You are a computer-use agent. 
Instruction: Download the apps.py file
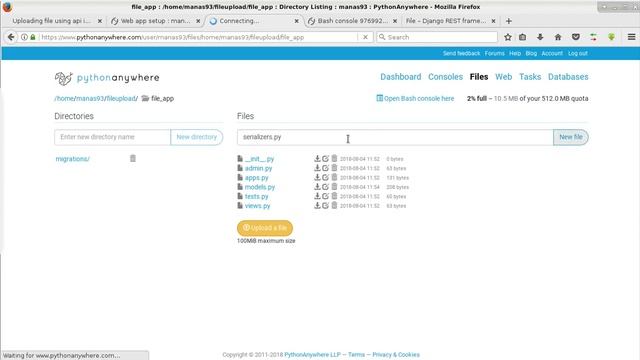point(317,177)
